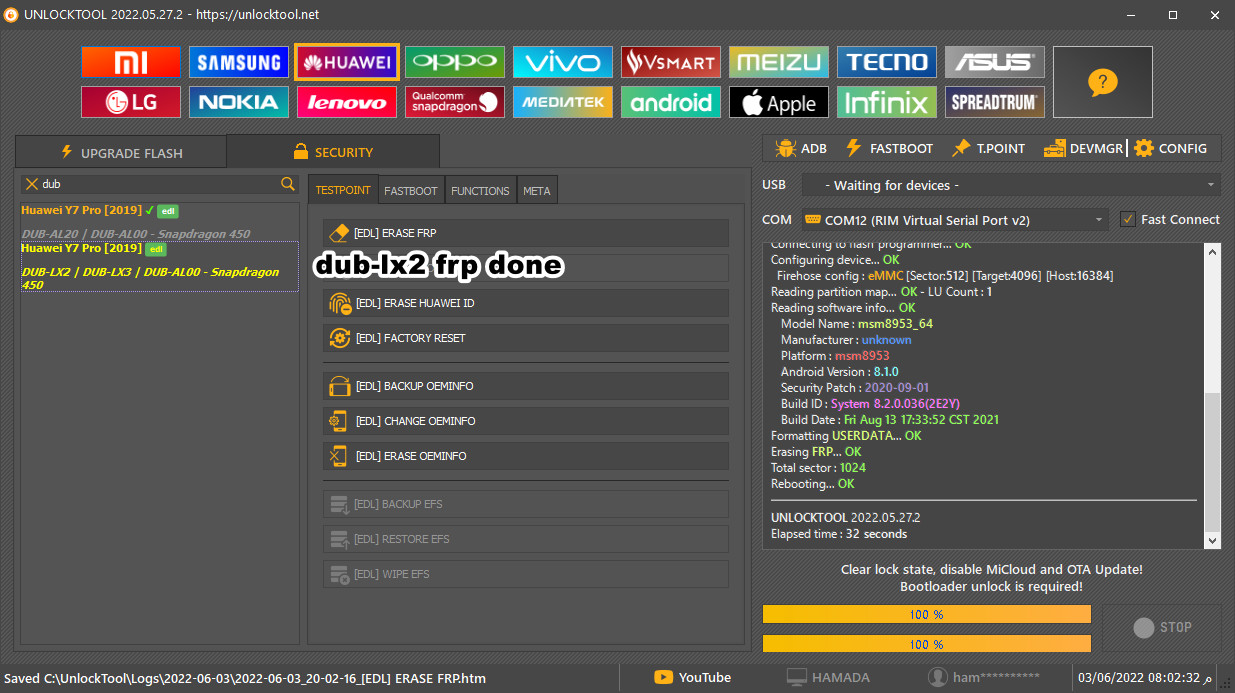Viewport: 1235px width, 693px height.
Task: Open the ADB connection mode
Action: click(x=799, y=147)
